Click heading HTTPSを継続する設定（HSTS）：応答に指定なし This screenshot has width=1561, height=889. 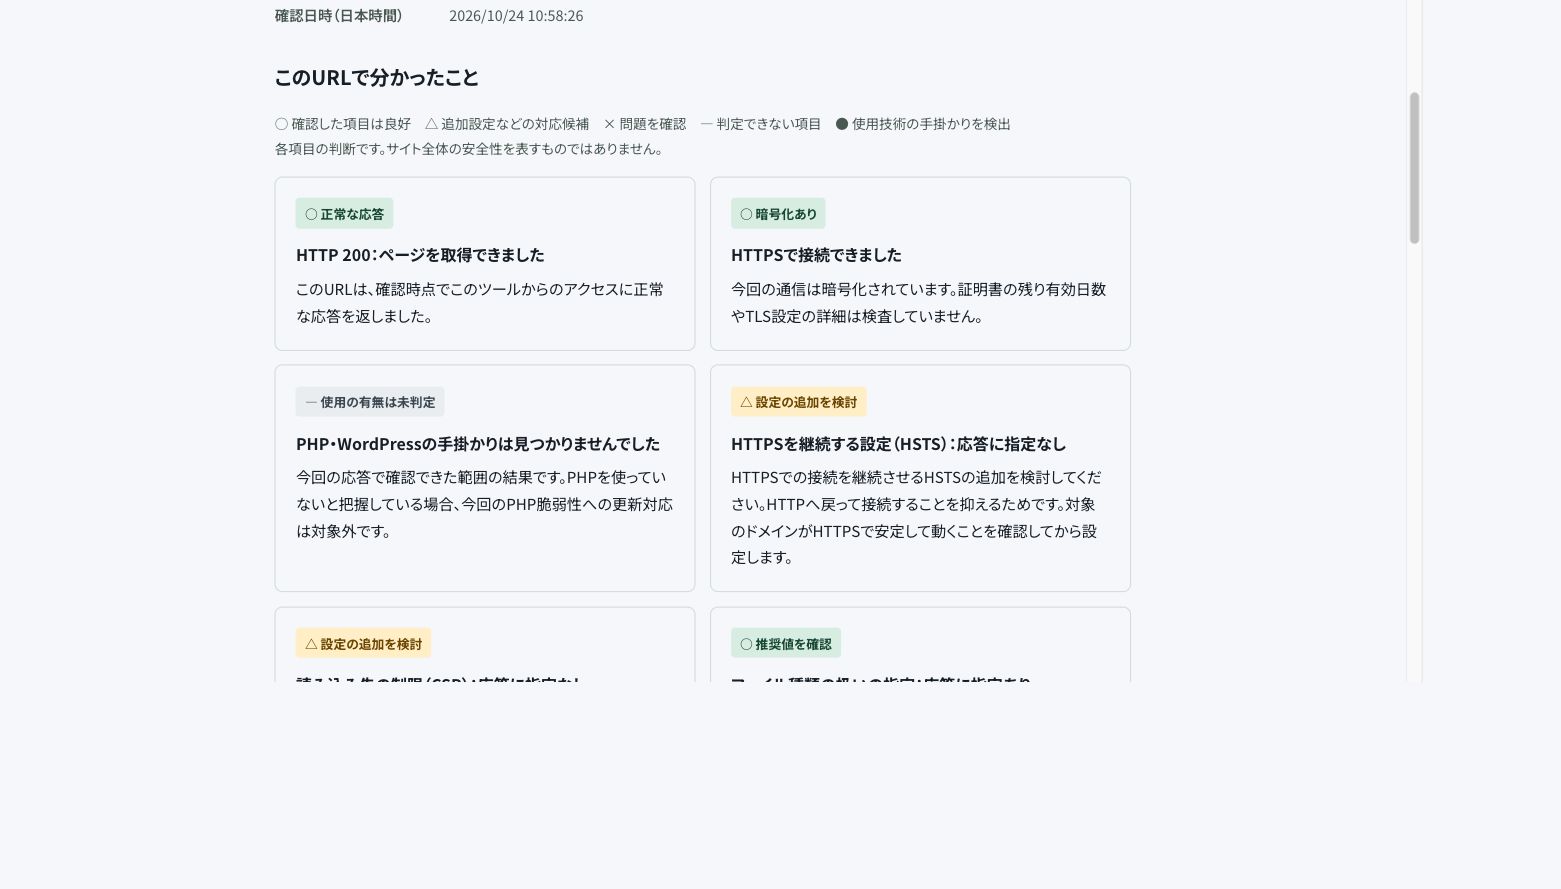(898, 444)
